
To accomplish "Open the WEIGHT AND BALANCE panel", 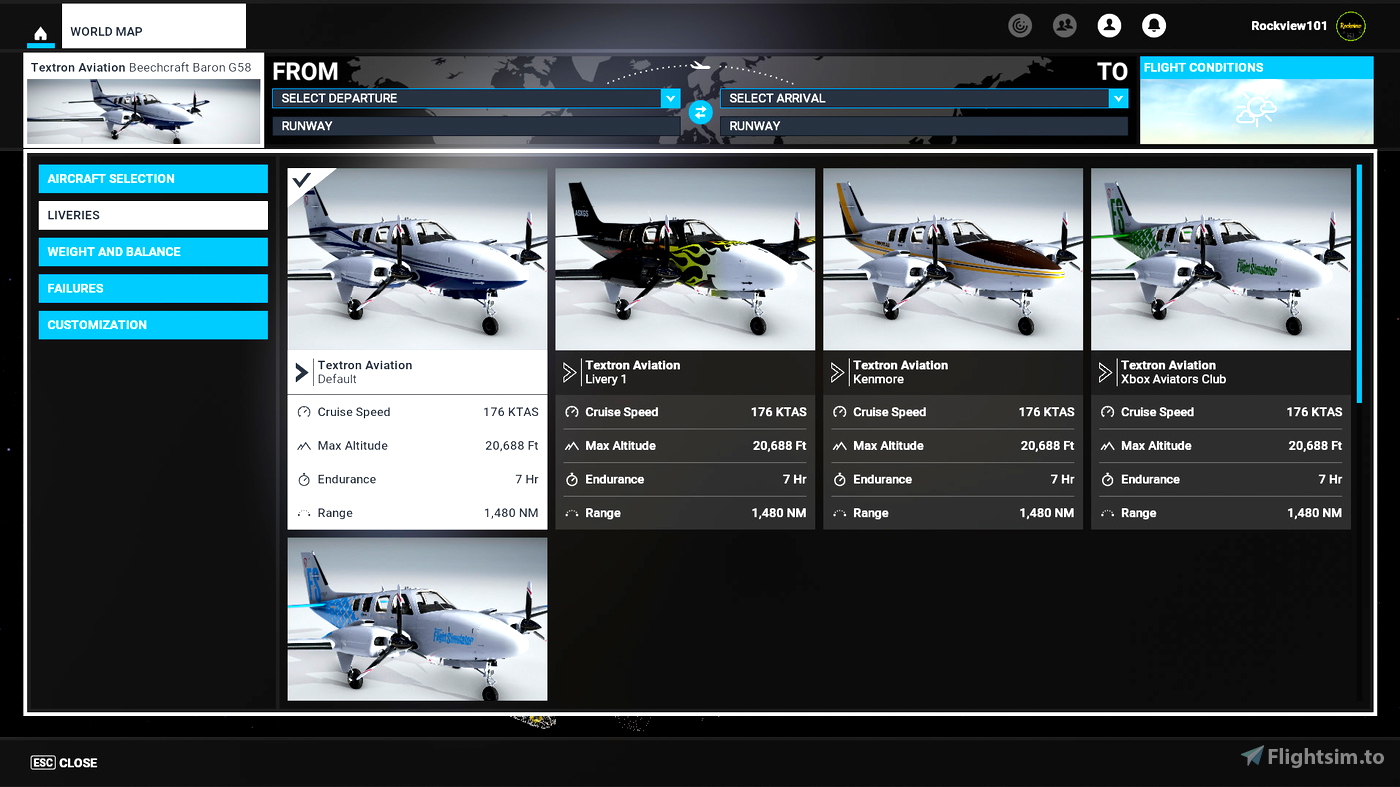I will (x=152, y=251).
